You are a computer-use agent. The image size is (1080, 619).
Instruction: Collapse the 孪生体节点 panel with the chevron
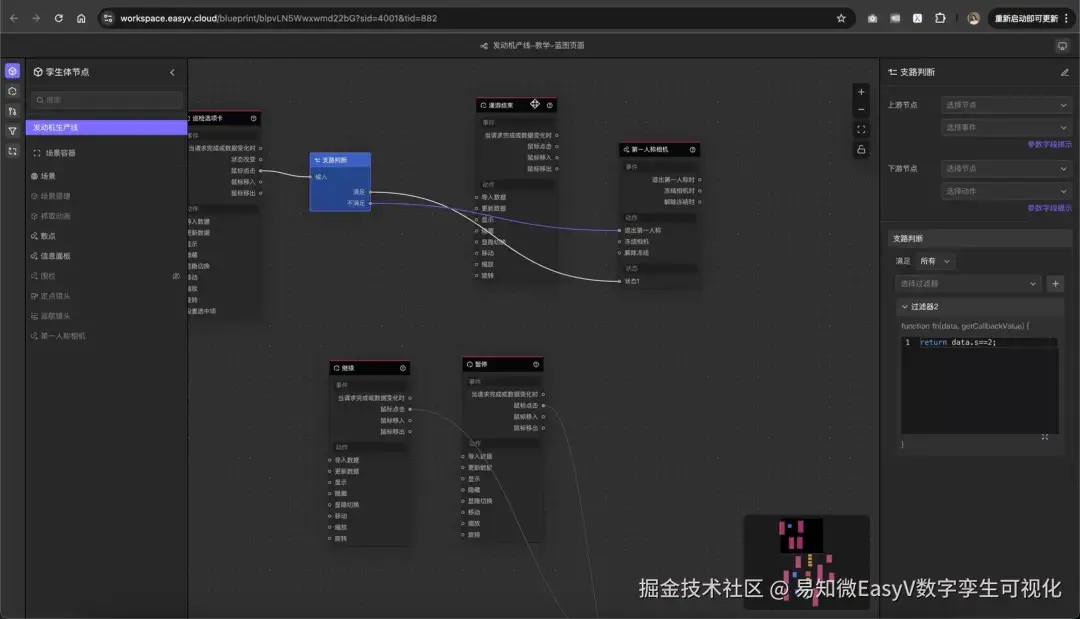[172, 72]
